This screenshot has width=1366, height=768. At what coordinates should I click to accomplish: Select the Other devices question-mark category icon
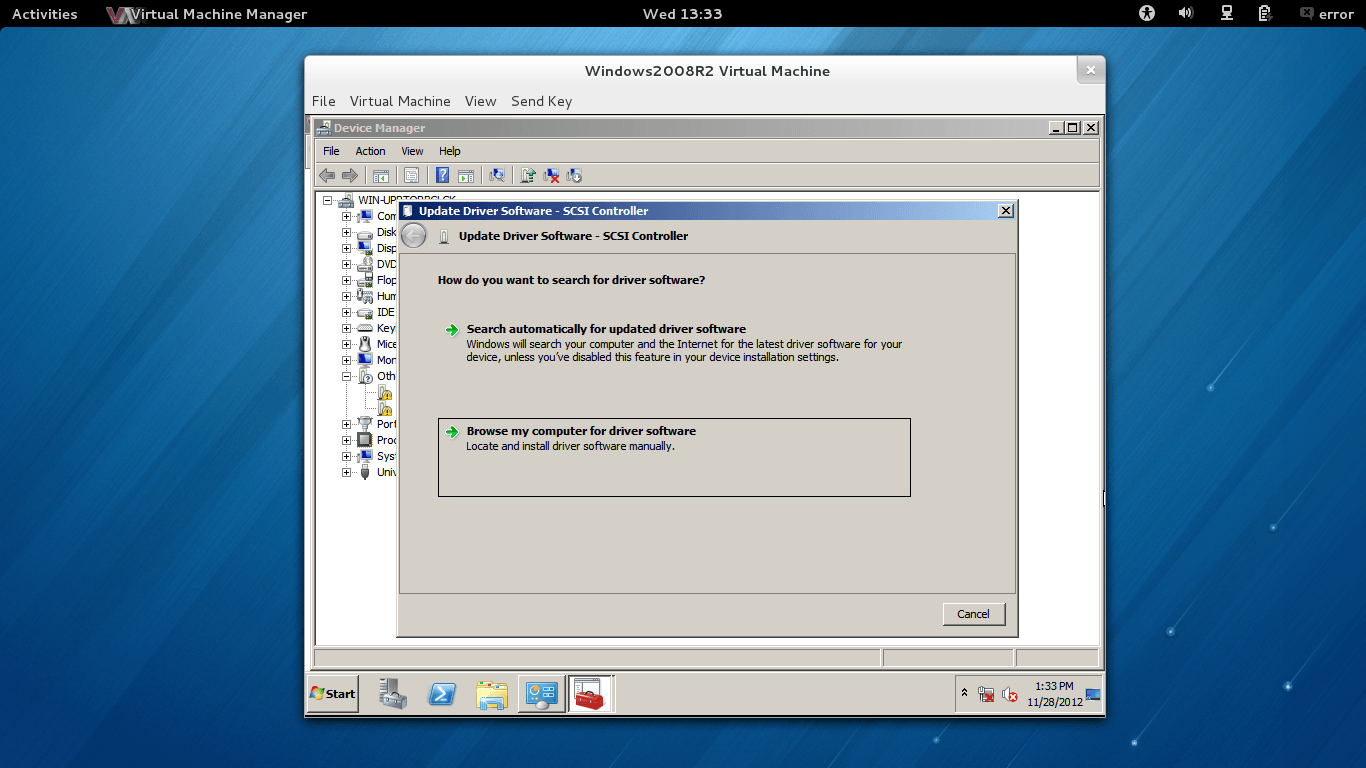365,376
